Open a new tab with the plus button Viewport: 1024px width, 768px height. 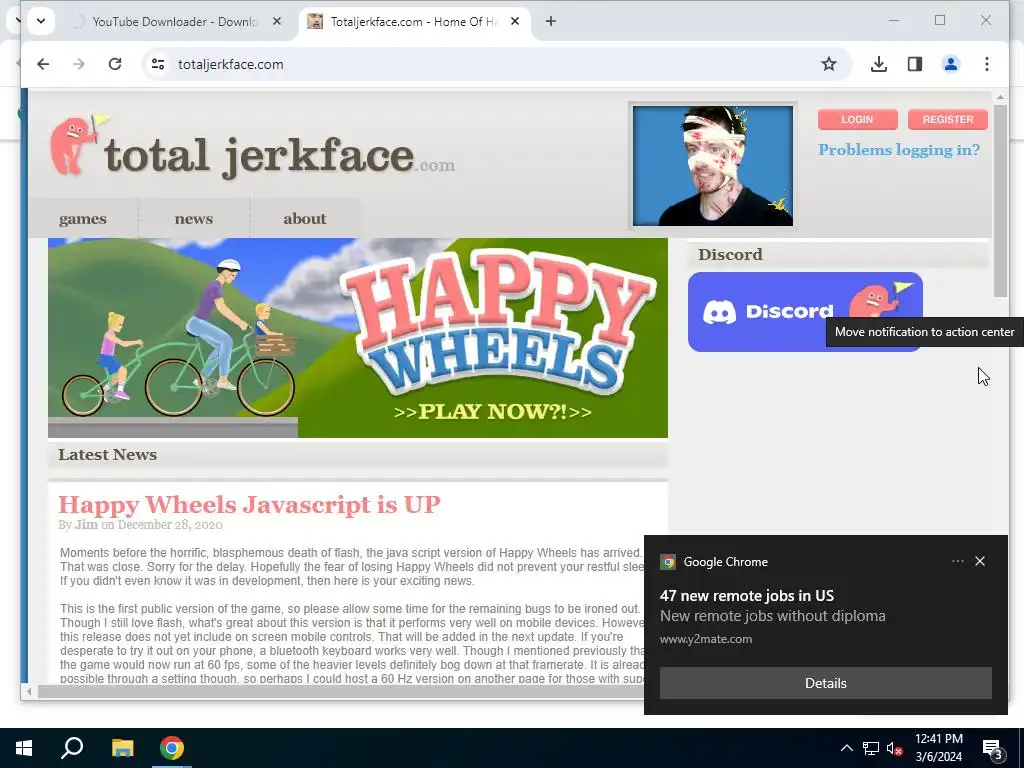point(551,22)
